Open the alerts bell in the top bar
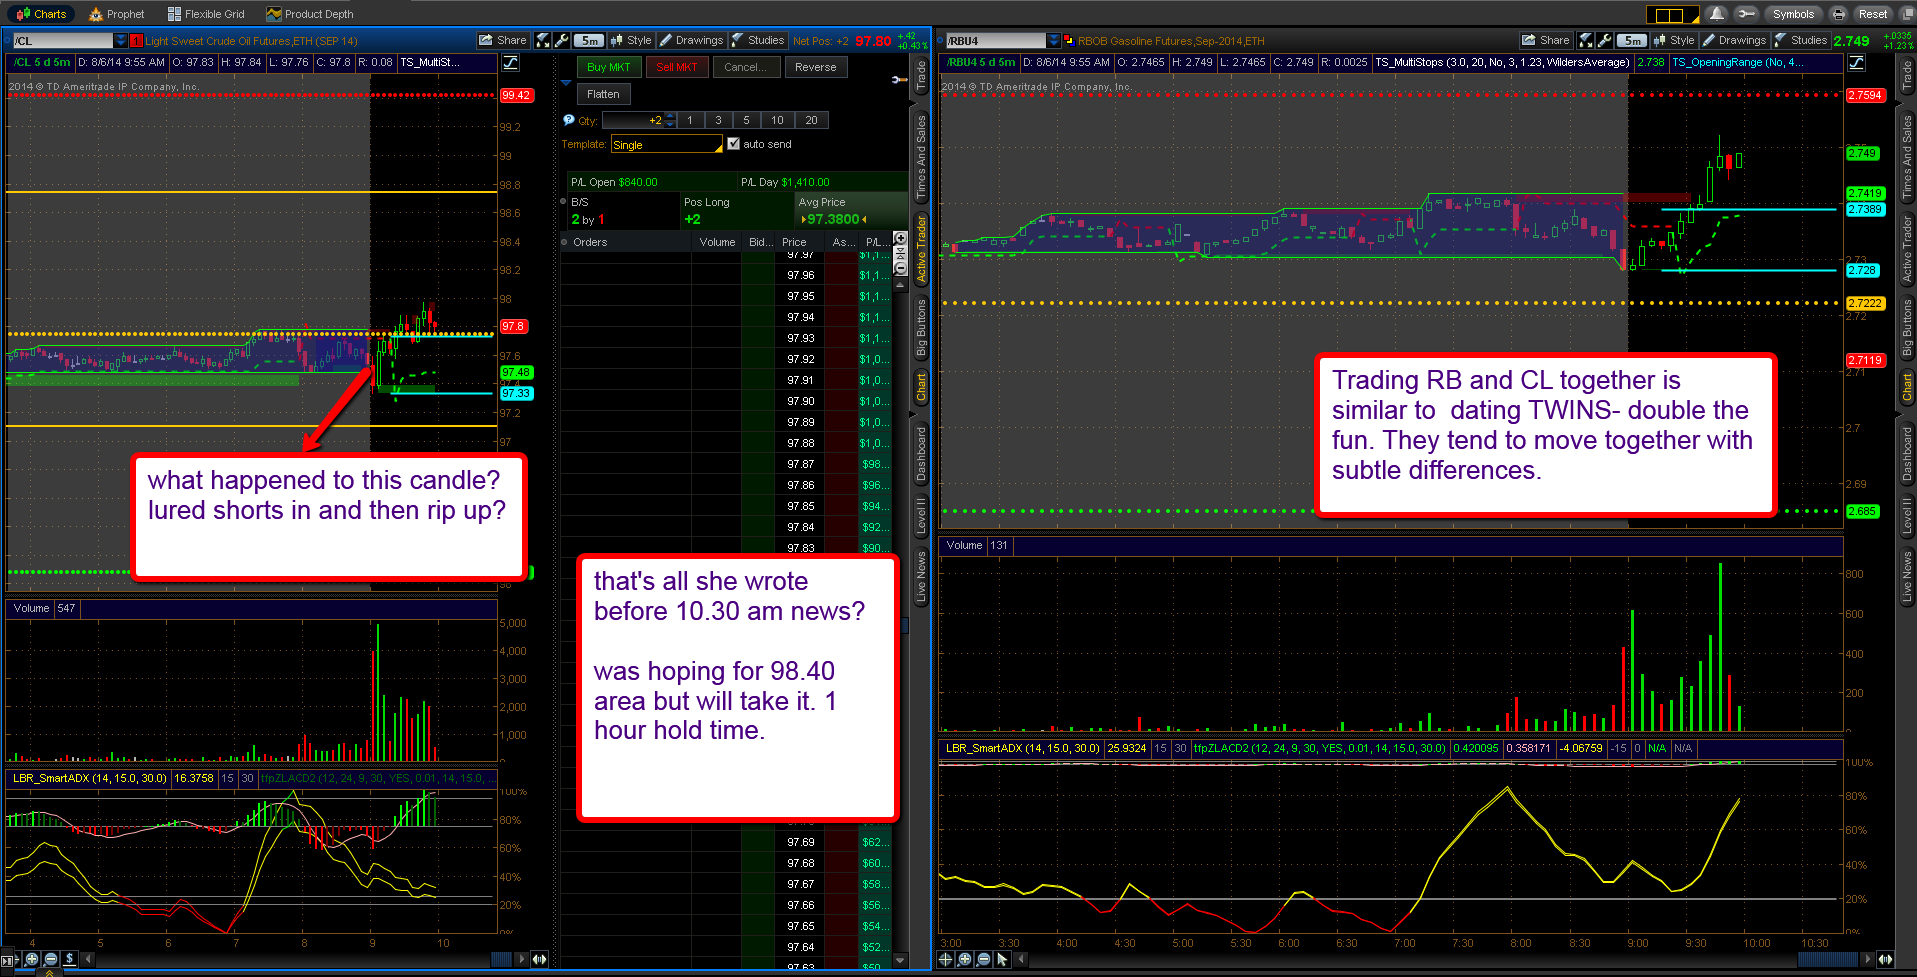 click(x=1717, y=14)
